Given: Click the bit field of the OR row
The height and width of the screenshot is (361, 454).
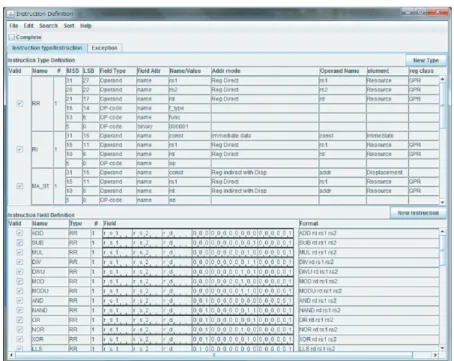Looking at the screenshot, I should 198,320.
